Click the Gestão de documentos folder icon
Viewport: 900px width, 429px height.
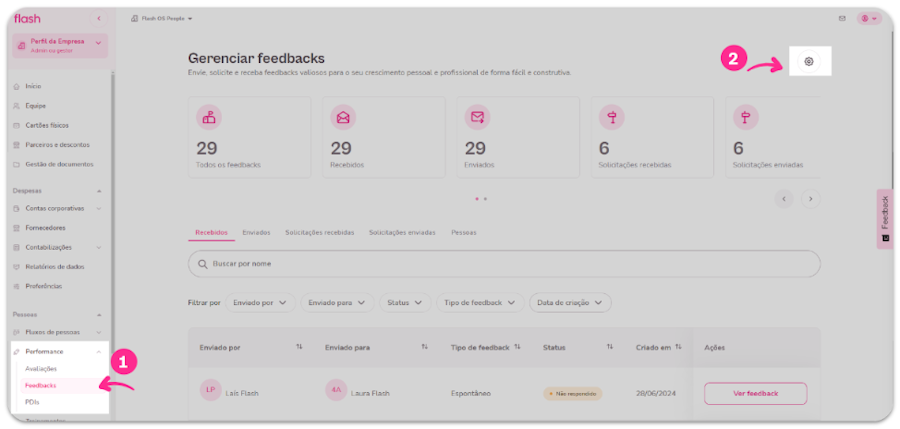click(x=17, y=164)
